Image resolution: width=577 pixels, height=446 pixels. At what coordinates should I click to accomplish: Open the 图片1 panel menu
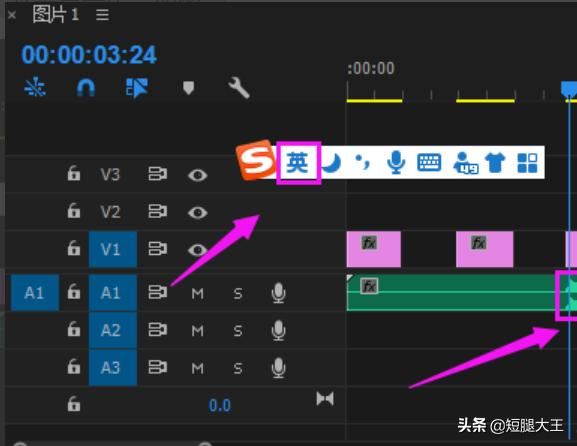coord(102,15)
